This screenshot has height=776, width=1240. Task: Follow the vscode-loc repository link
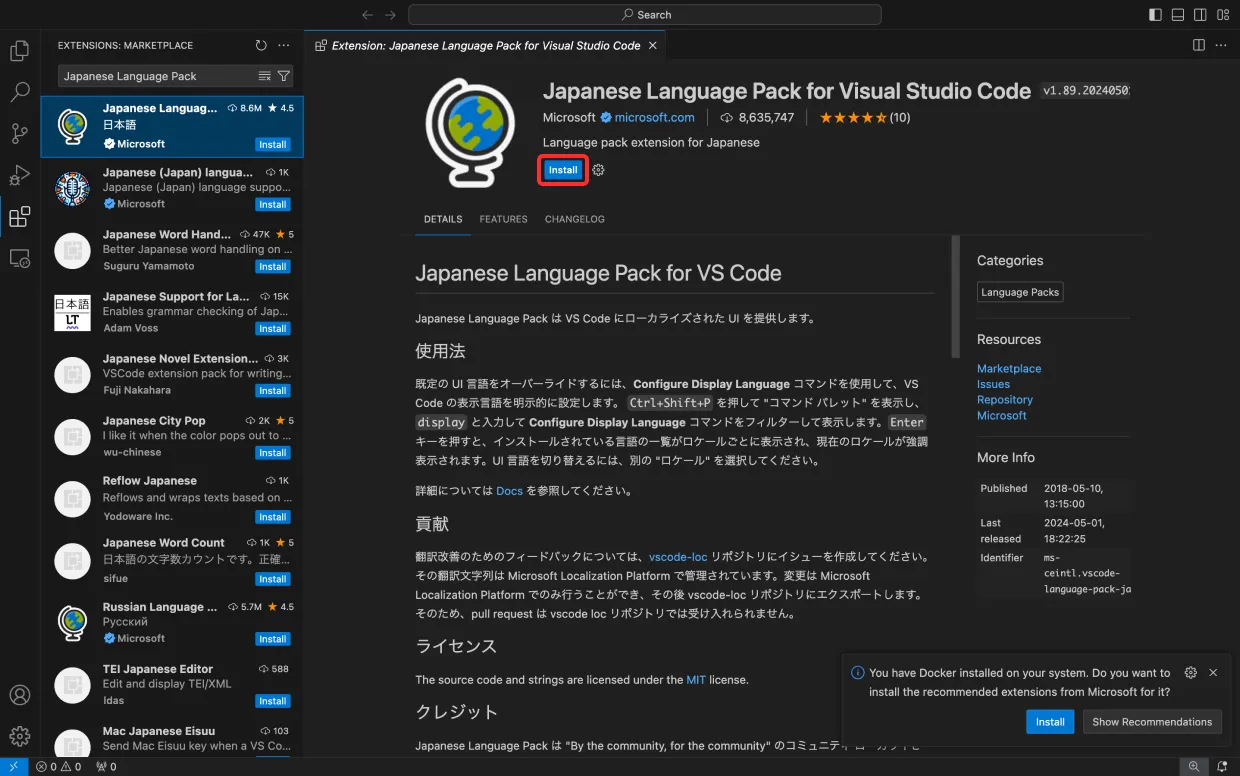click(x=678, y=557)
